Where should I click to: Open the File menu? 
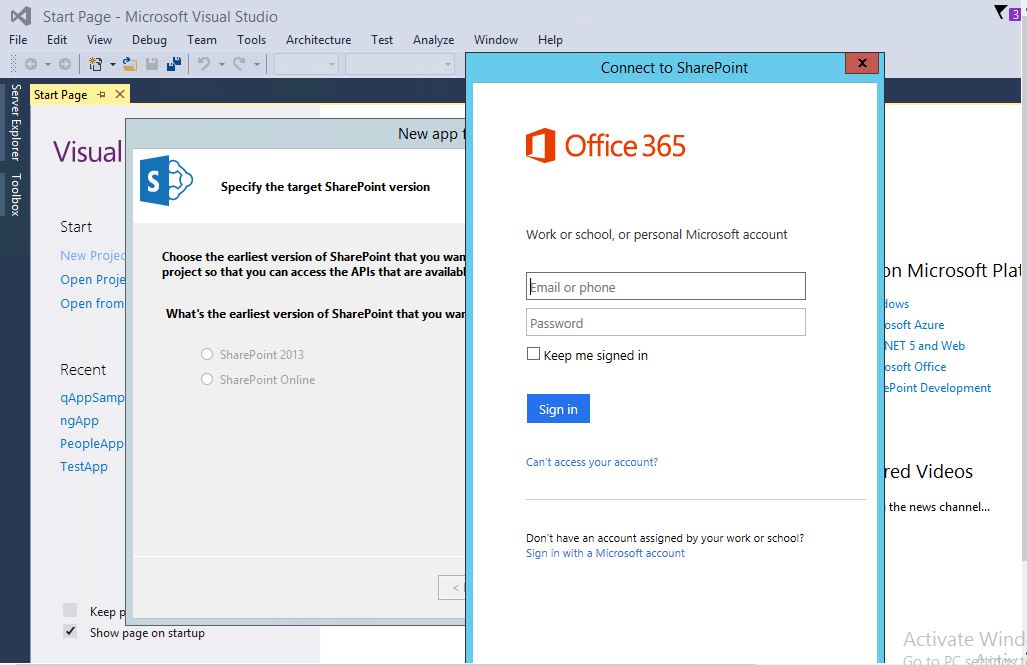tap(18, 40)
